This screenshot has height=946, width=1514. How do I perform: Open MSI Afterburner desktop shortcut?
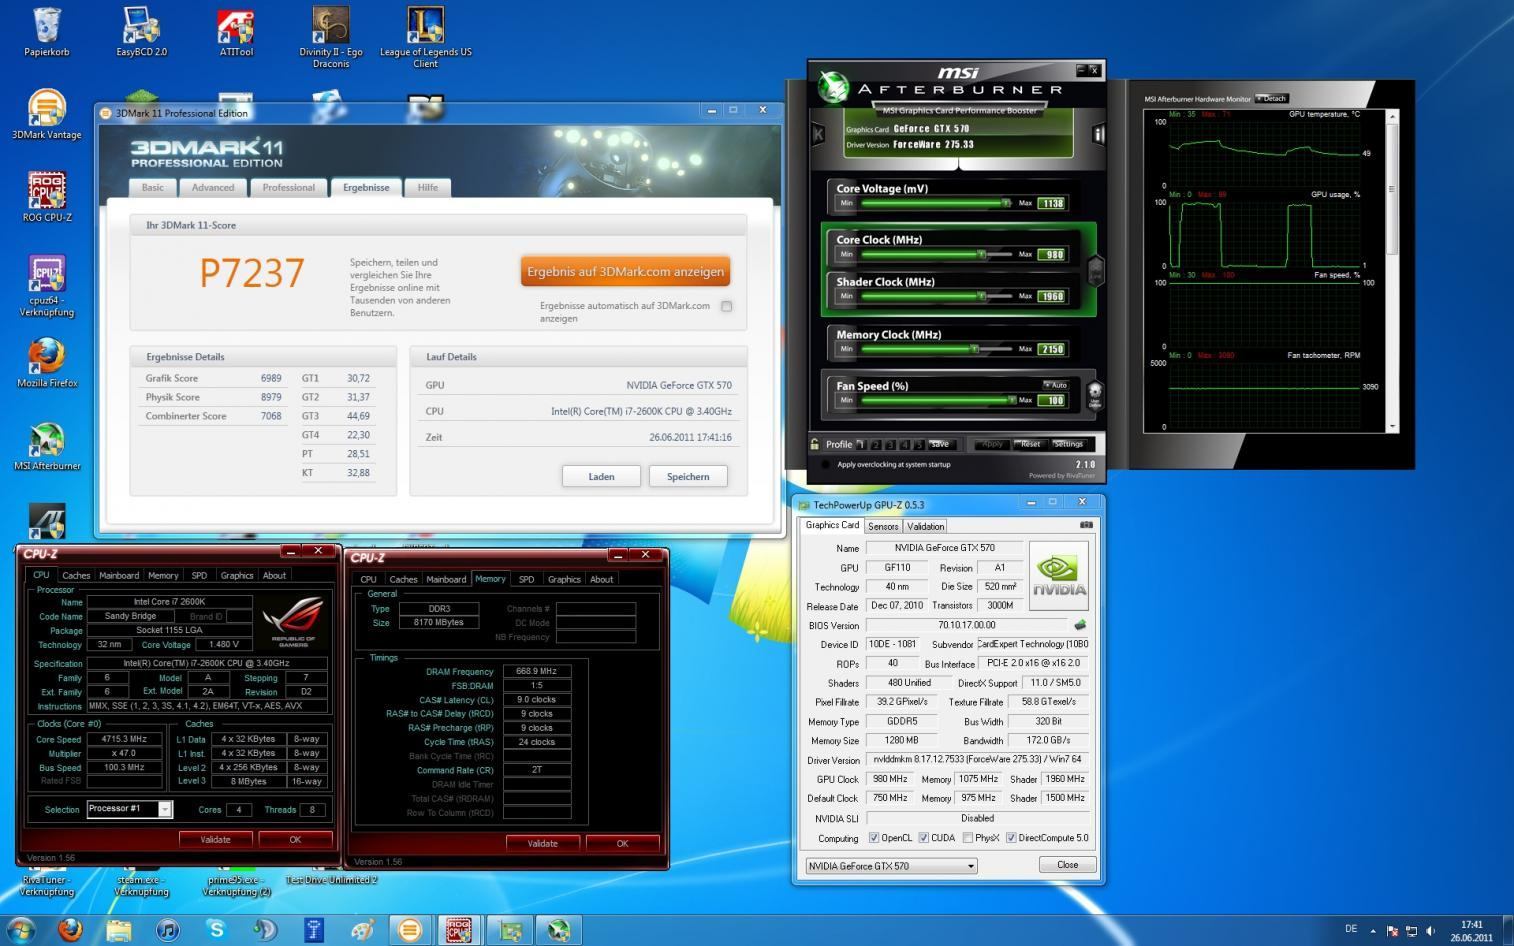[x=47, y=446]
